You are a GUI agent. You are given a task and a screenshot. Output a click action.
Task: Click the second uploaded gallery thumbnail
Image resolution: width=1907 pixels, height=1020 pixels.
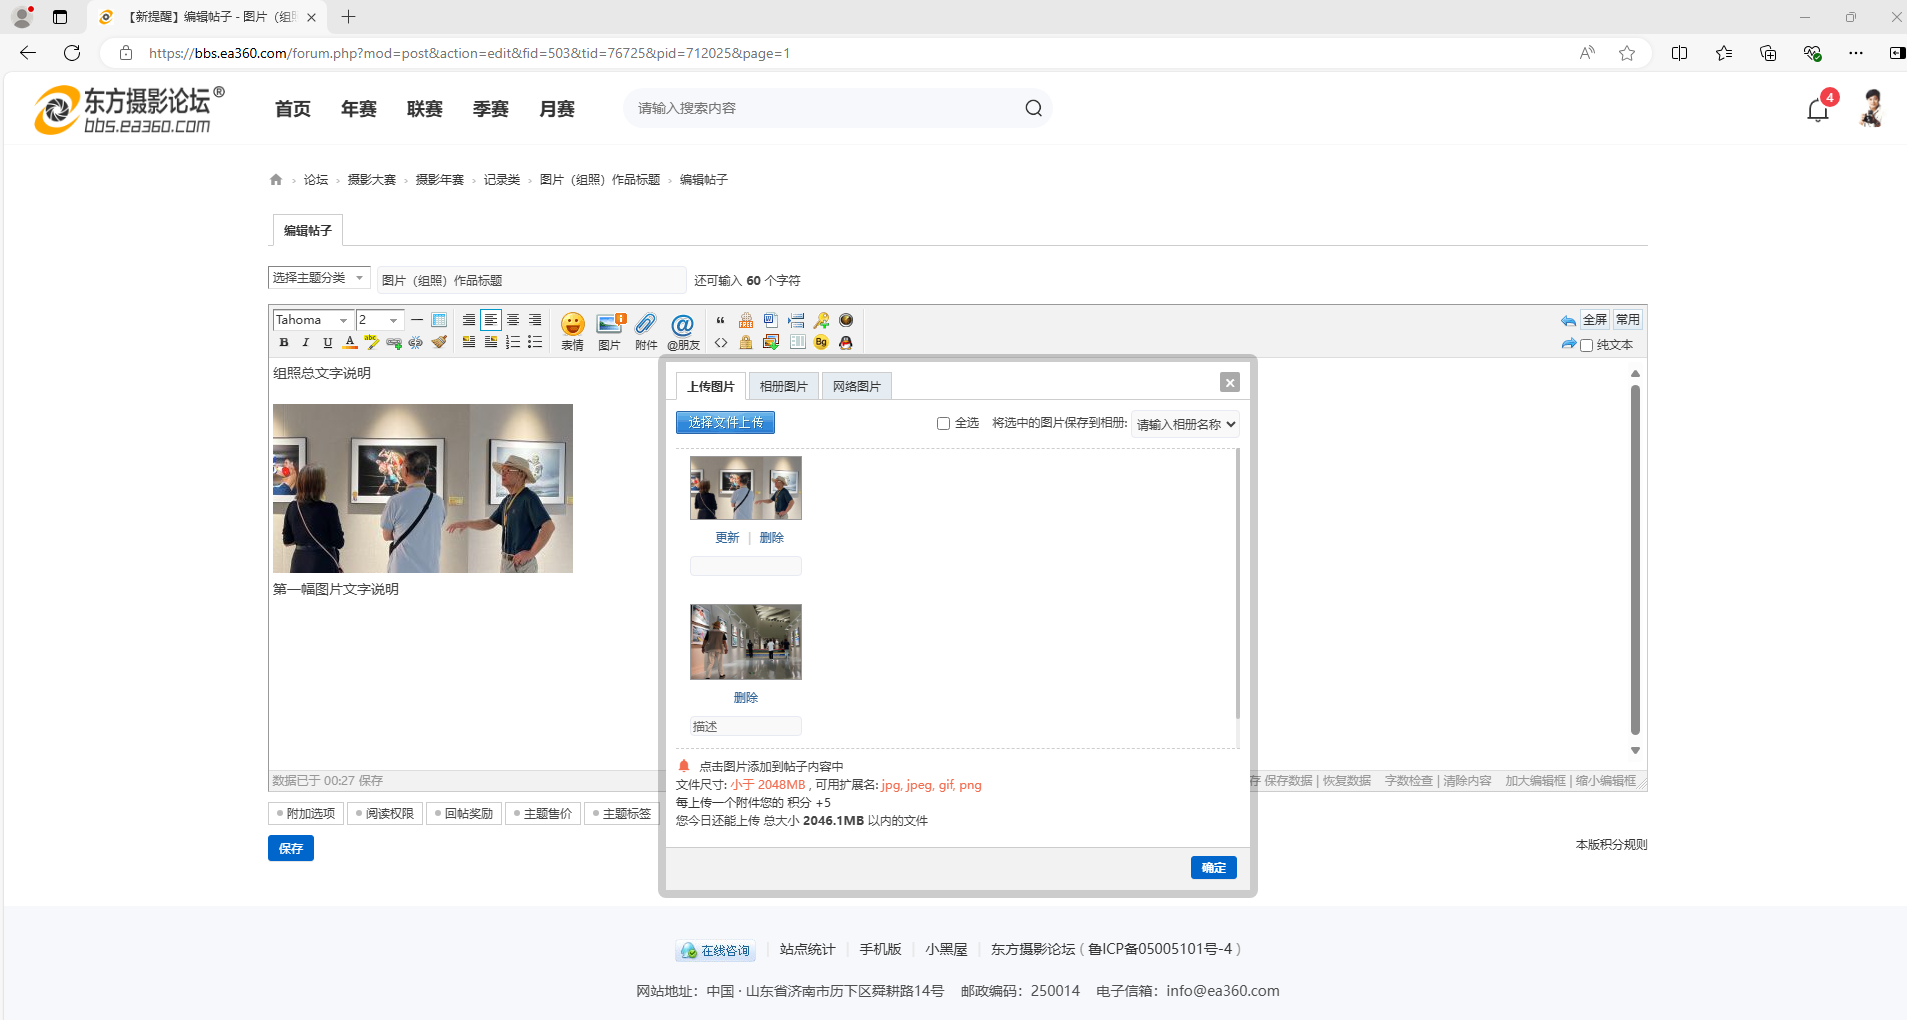745,641
